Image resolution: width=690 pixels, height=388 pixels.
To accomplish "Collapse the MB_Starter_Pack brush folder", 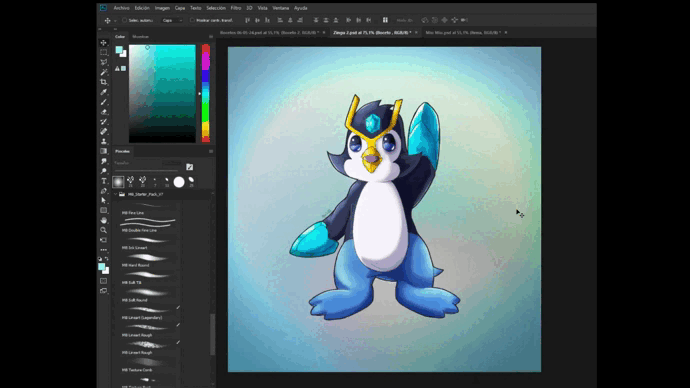I will pyautogui.click(x=116, y=194).
